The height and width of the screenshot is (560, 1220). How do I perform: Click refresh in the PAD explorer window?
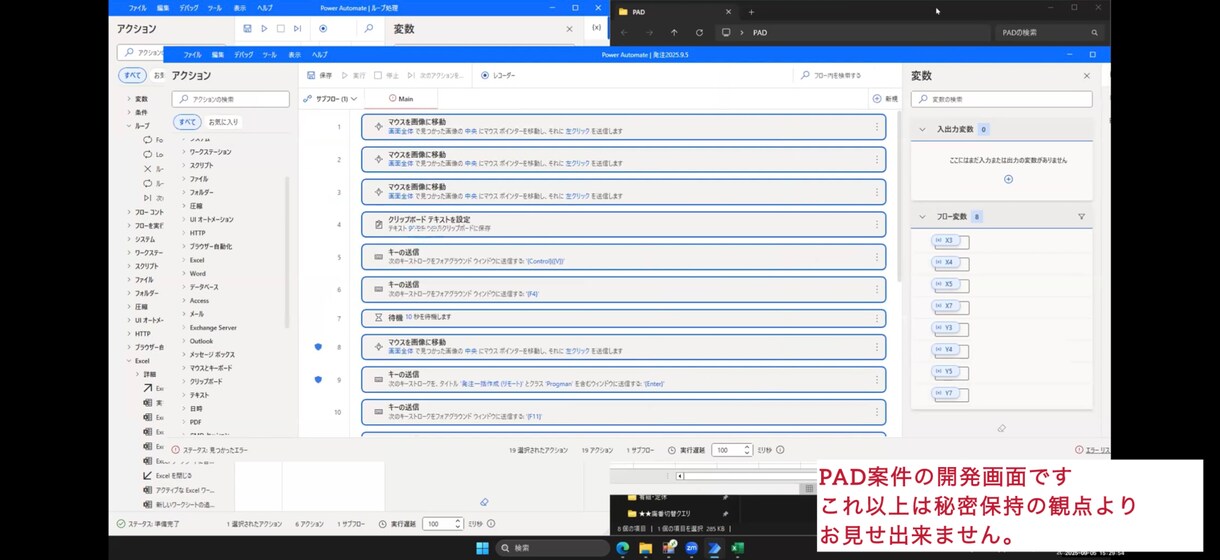pos(699,32)
